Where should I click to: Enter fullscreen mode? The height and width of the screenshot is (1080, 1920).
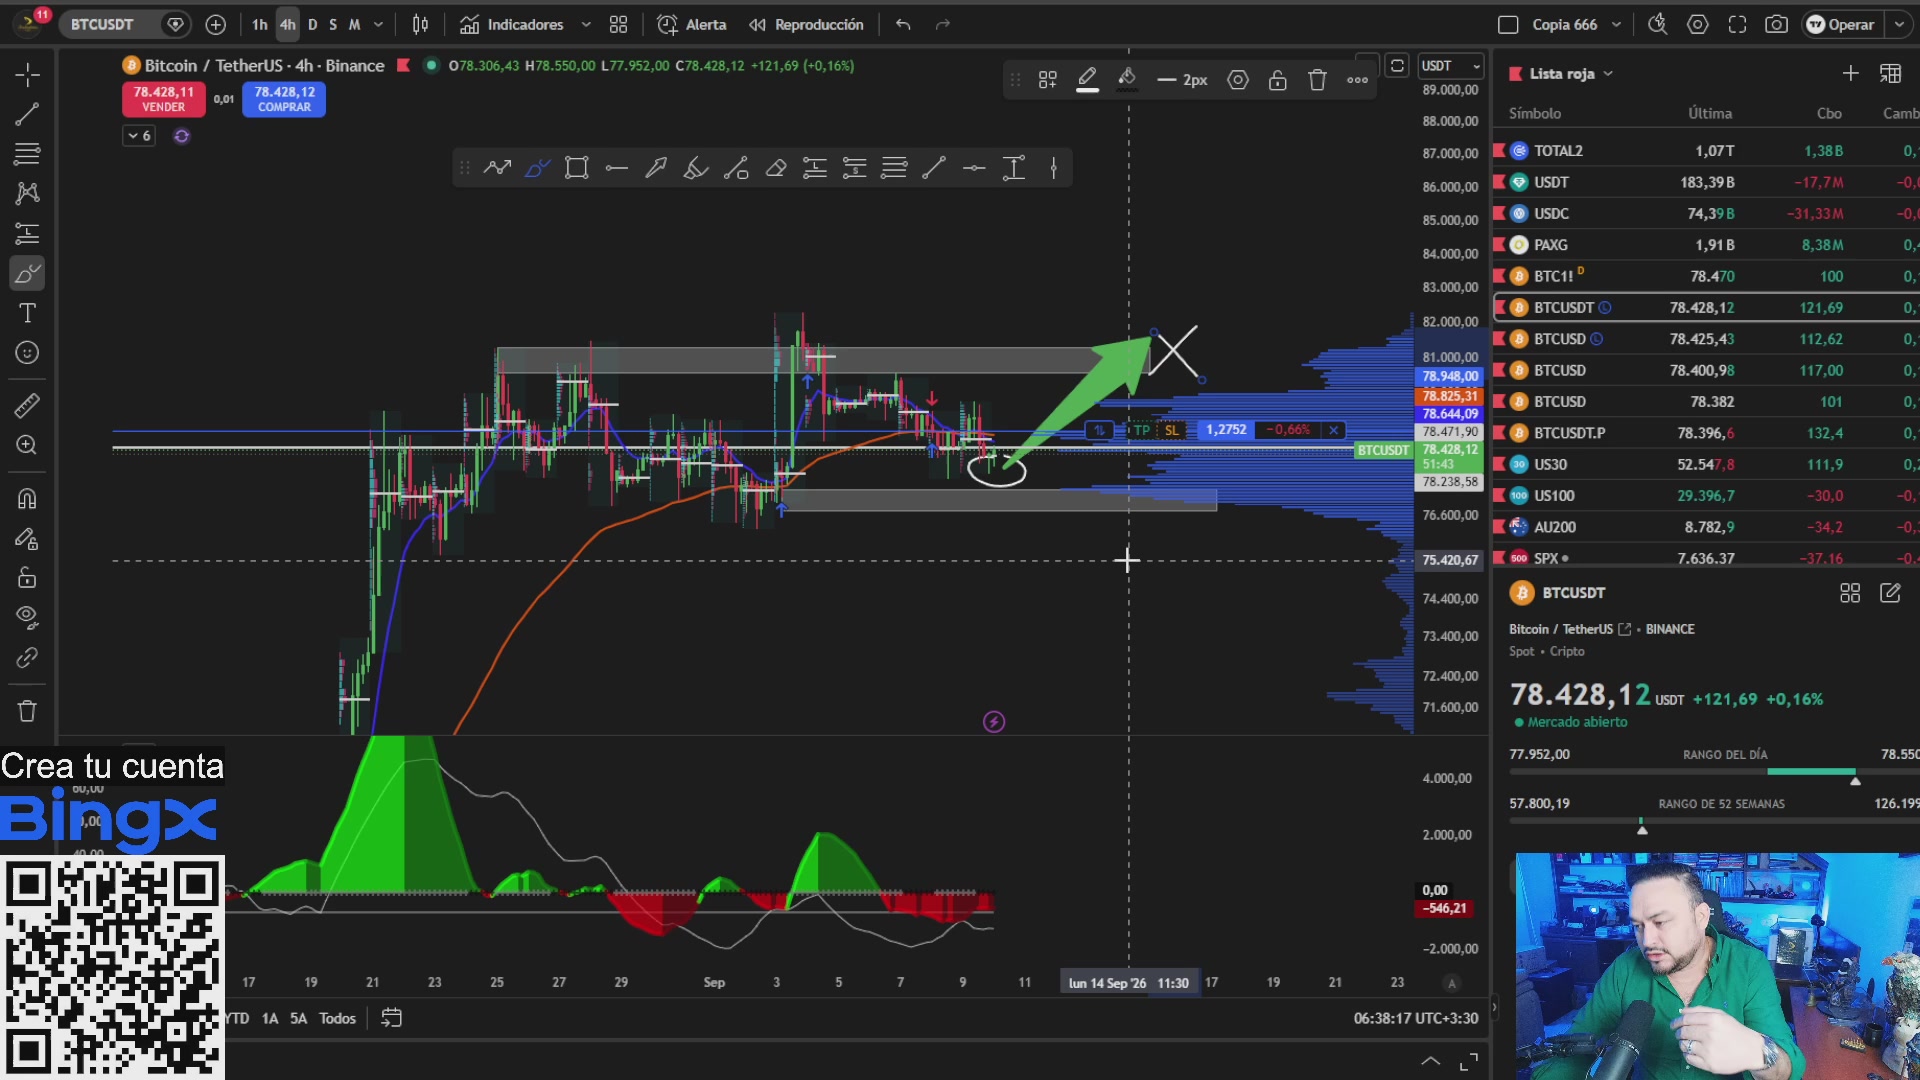[1737, 24]
